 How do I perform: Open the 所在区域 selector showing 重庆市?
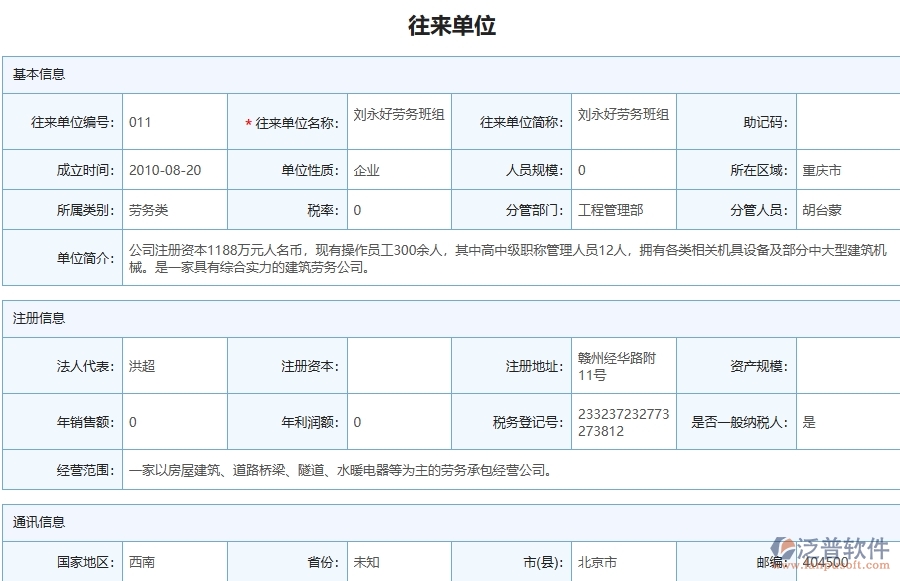820,169
